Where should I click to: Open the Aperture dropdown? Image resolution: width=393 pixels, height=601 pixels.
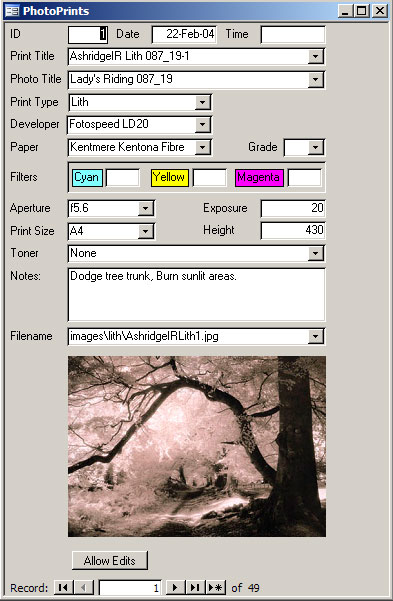click(145, 208)
